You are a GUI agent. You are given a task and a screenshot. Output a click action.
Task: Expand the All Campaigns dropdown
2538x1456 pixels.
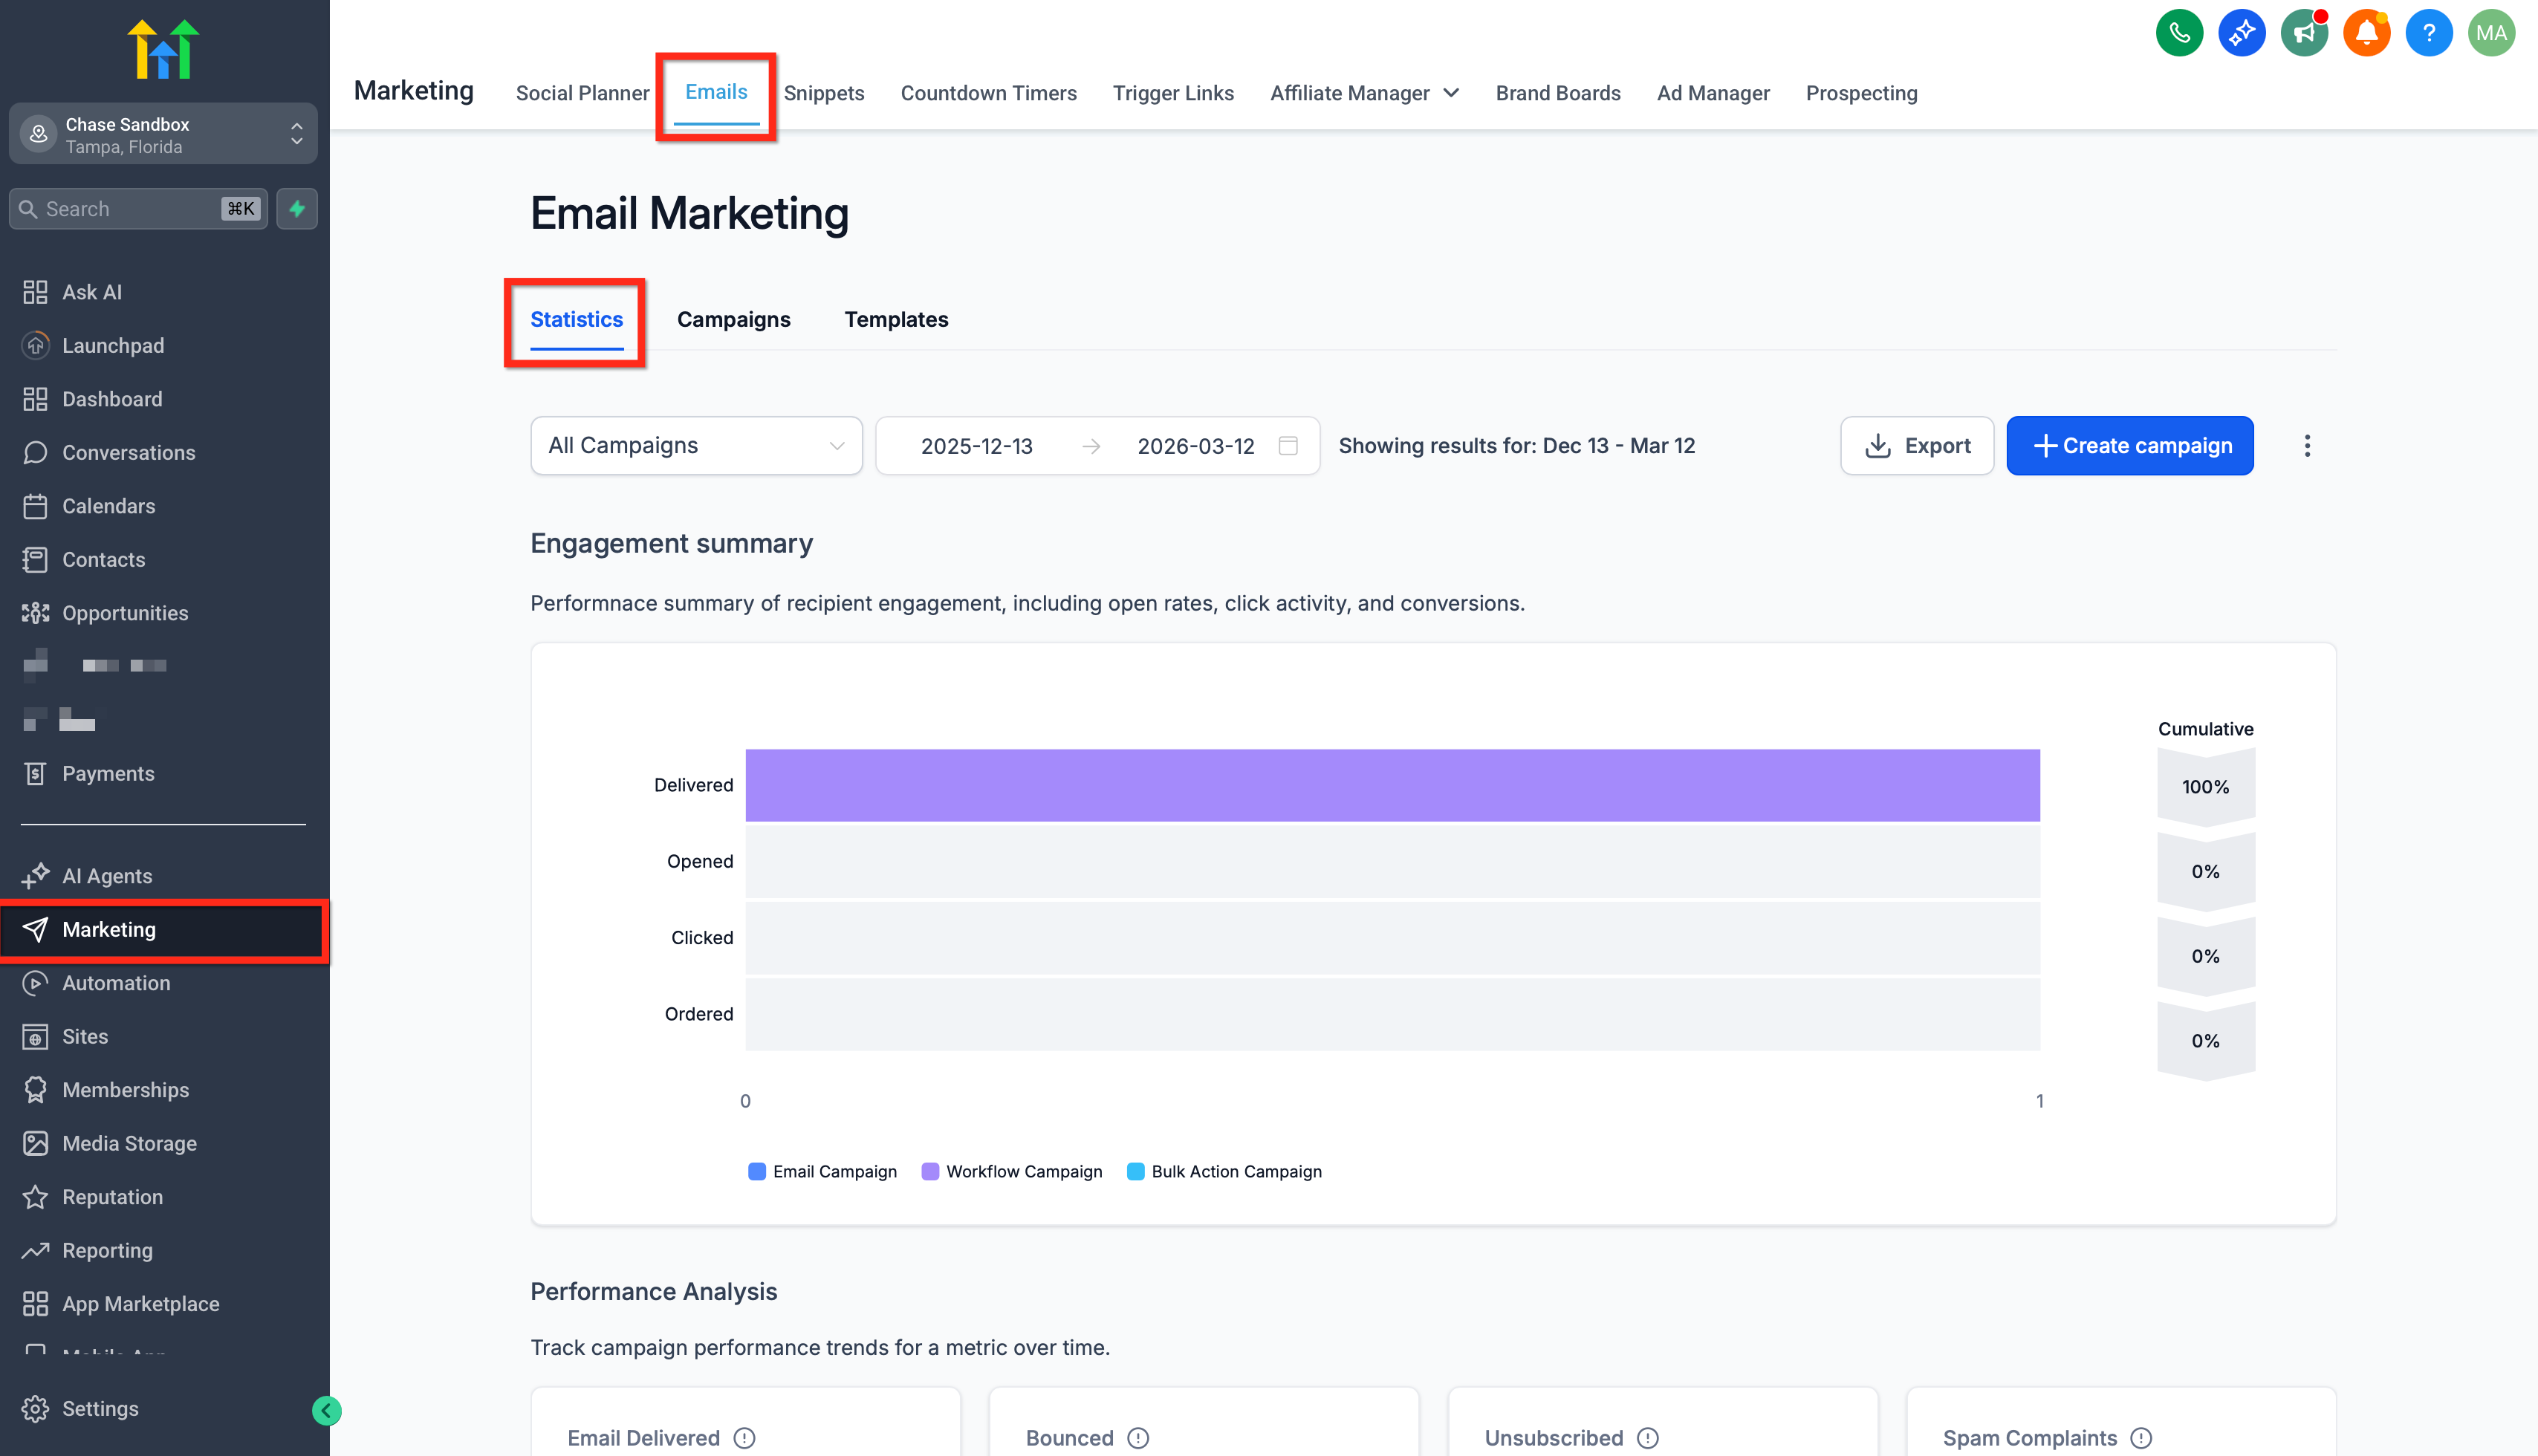(696, 446)
